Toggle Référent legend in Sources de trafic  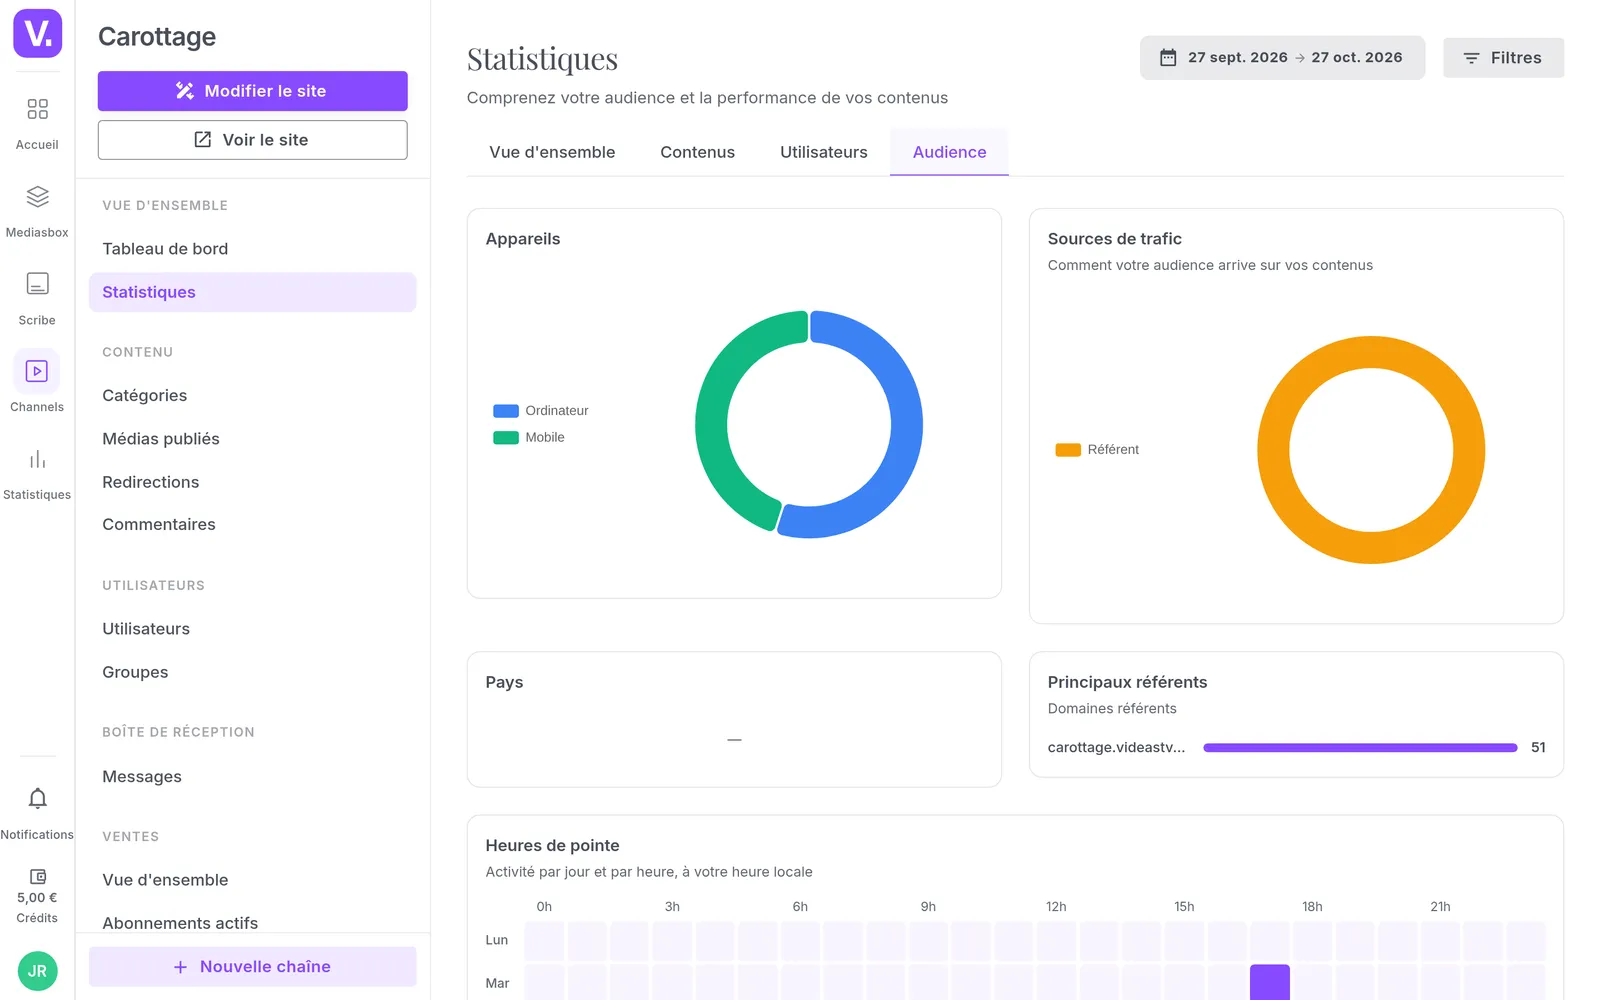point(1097,450)
